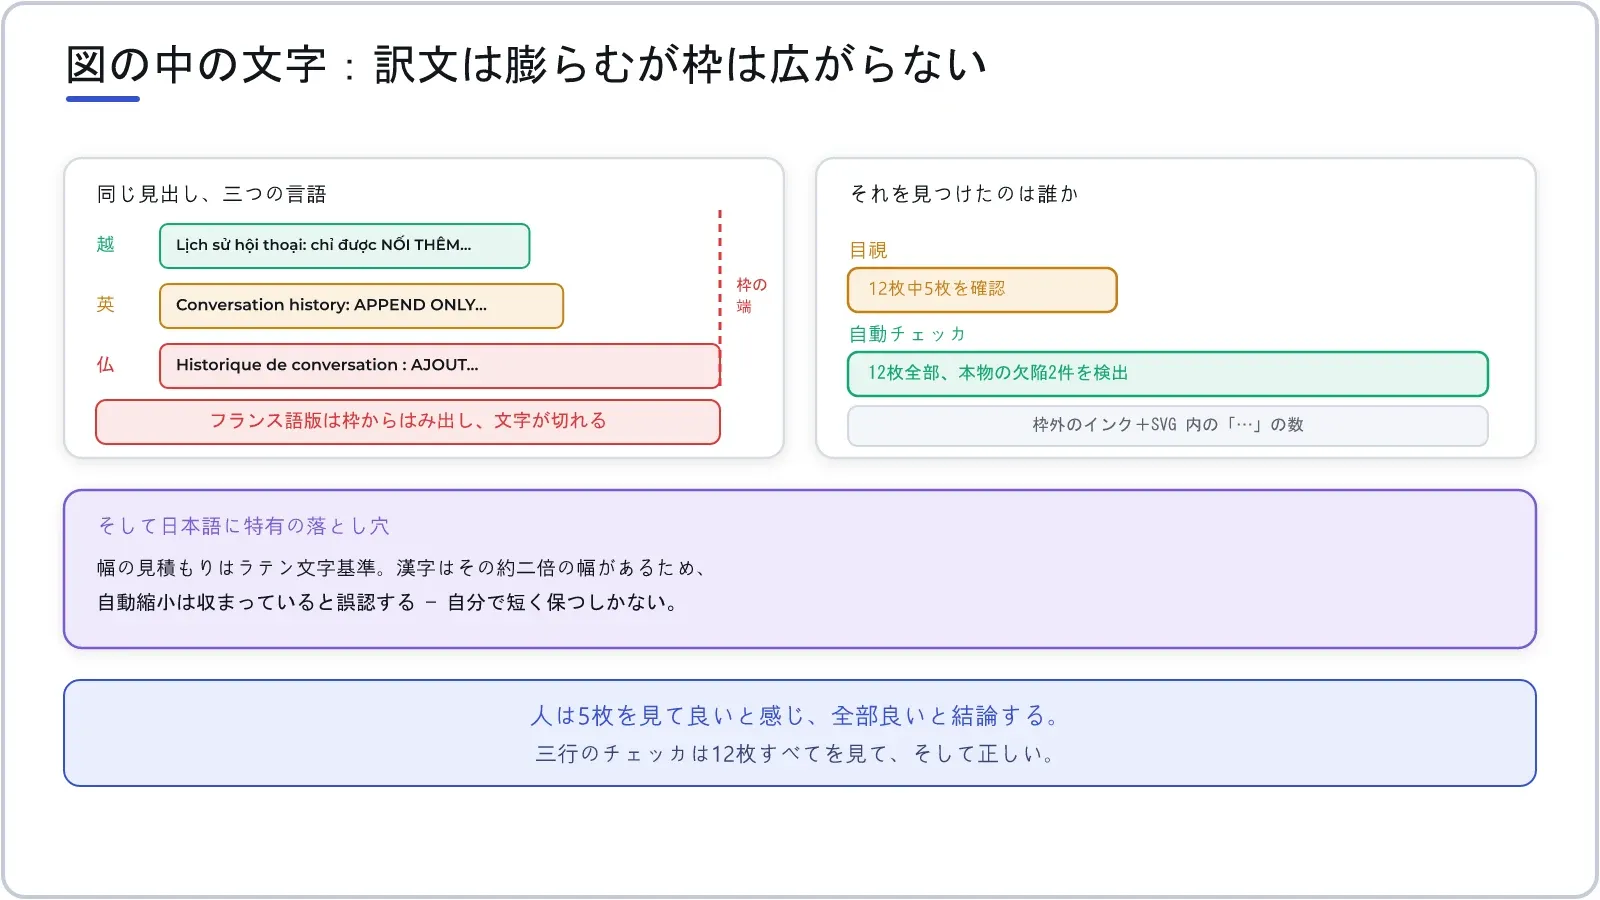Click the Conversation history: APPEND ONLY box
The height and width of the screenshot is (900, 1600).
point(361,306)
